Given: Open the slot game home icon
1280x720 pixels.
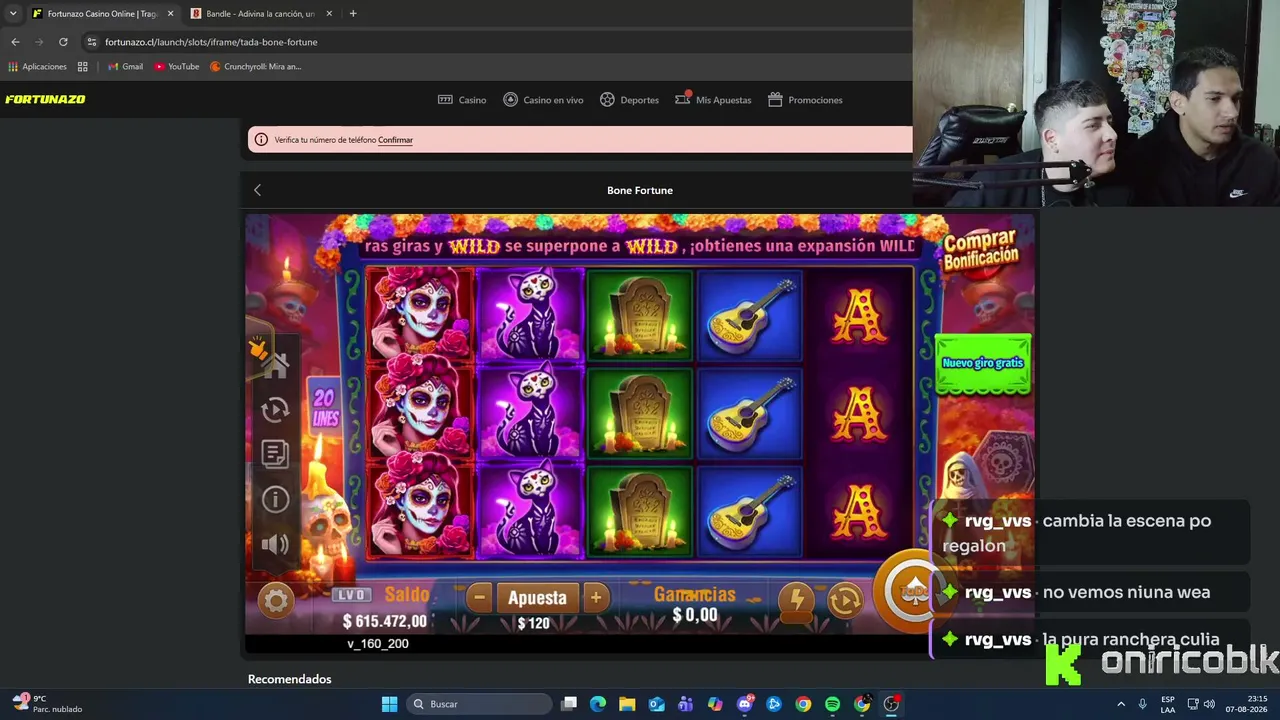Looking at the screenshot, I should [275, 366].
